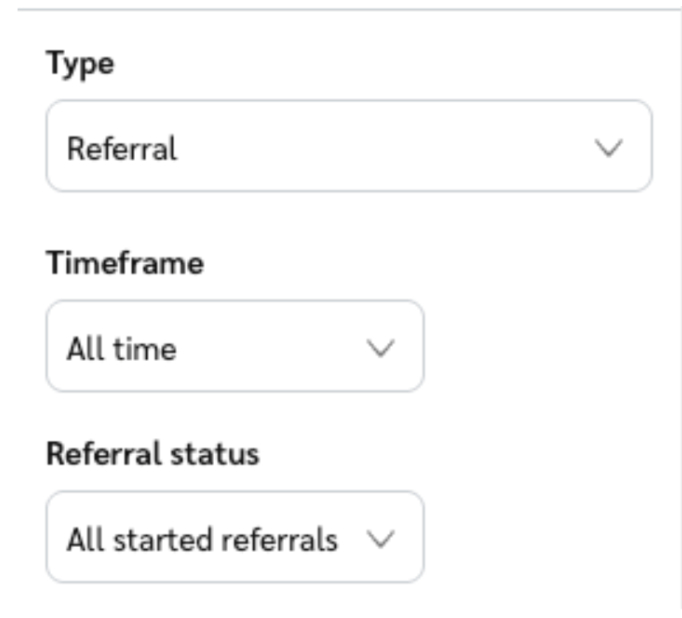Click the "Type" field label
This screenshot has height=618, width=682.
(80, 63)
